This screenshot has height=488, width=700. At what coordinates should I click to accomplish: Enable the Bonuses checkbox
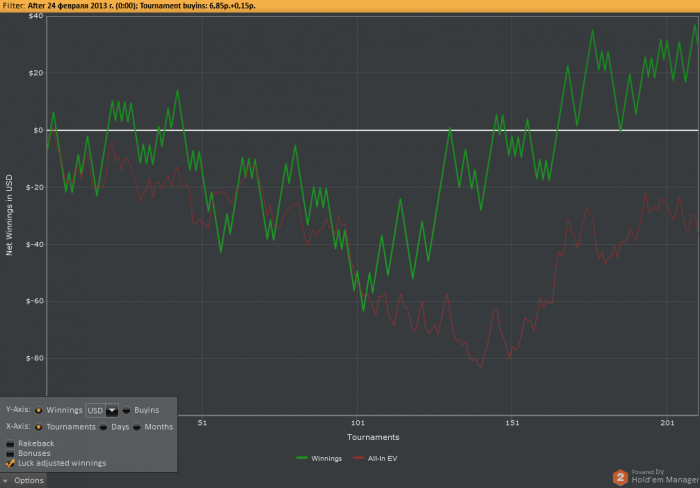10,453
